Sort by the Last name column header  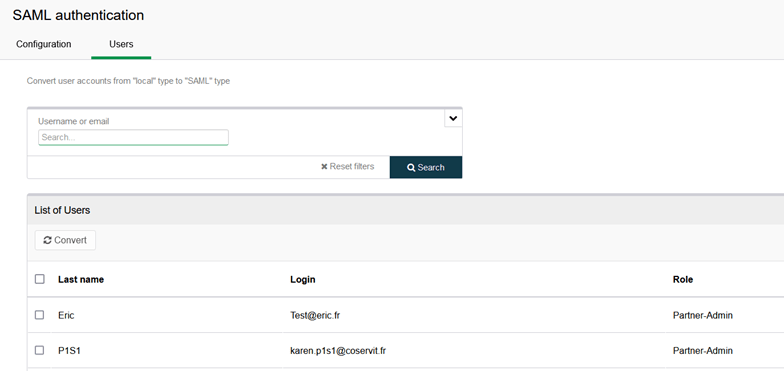coord(81,280)
